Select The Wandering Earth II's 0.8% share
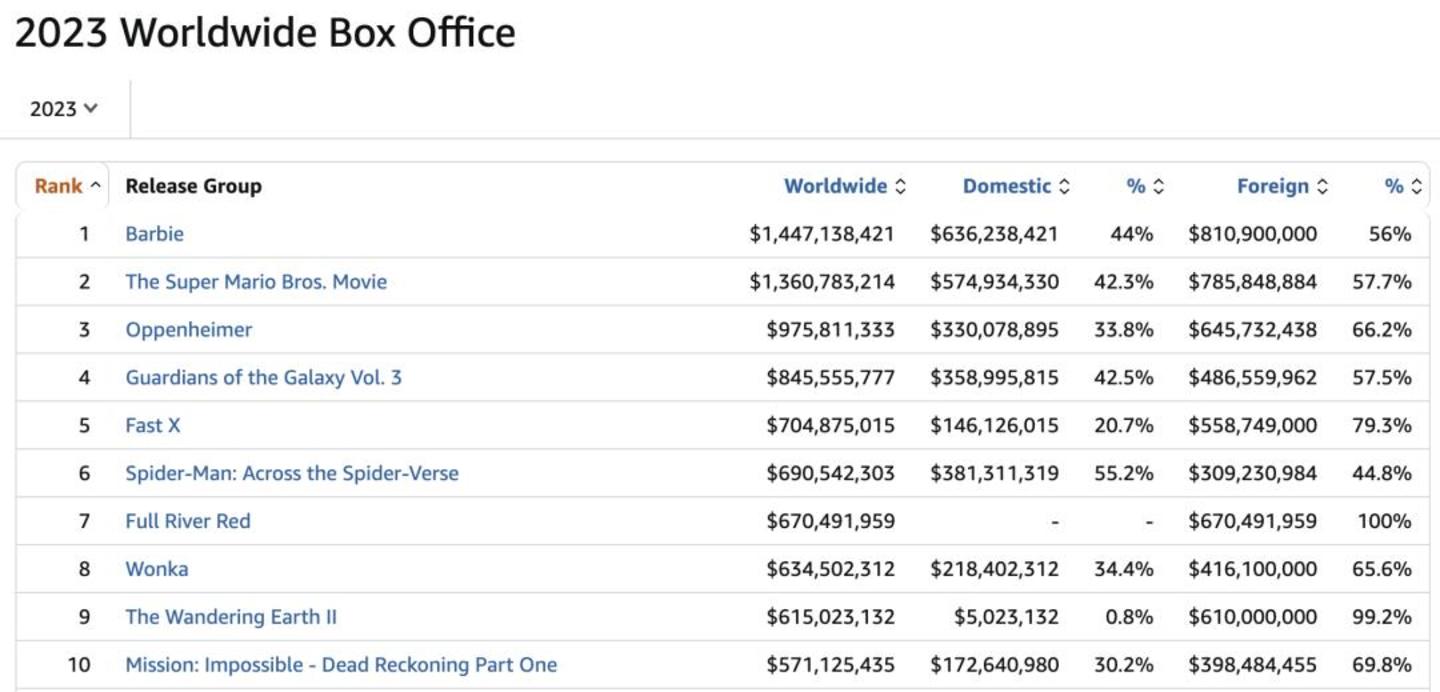 pyautogui.click(x=1129, y=618)
